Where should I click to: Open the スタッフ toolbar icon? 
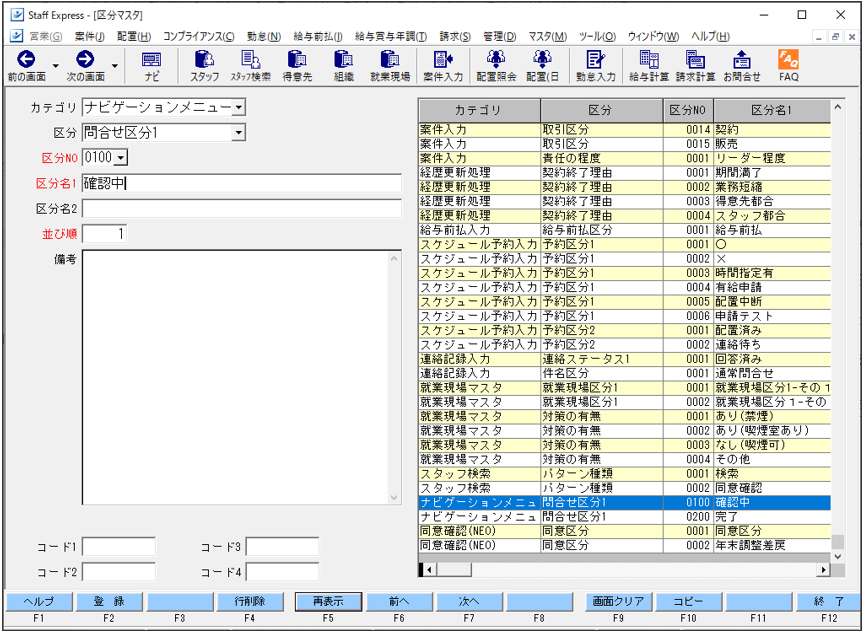(x=204, y=66)
